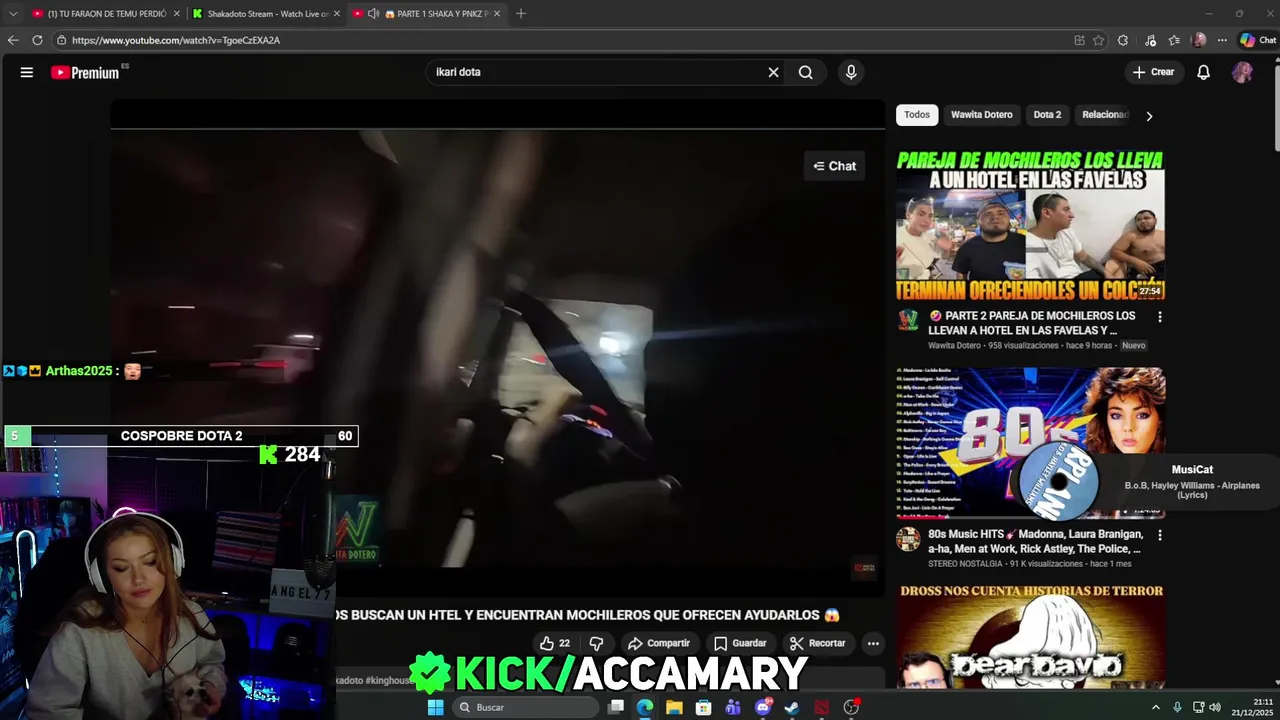Reload the page in the browser

(37, 40)
